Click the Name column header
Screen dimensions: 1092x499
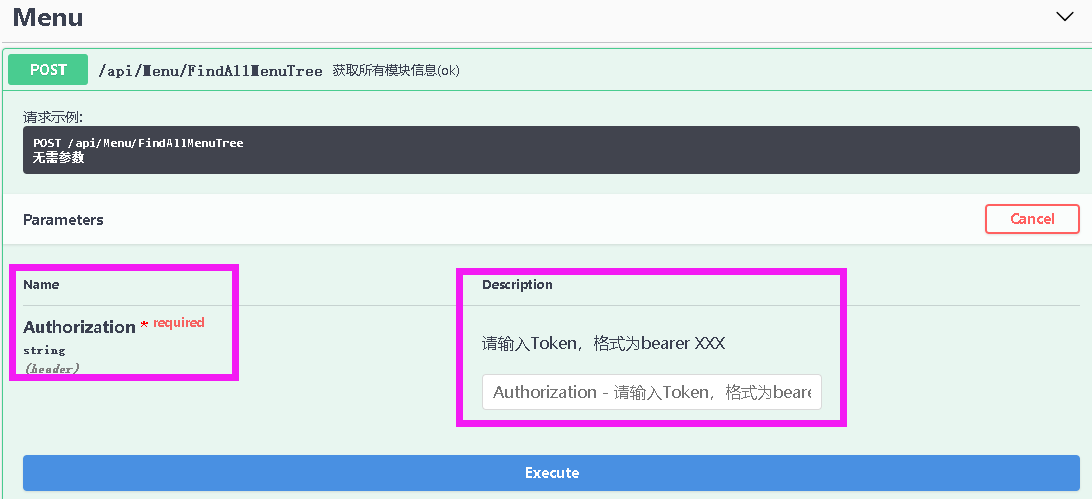coord(41,285)
